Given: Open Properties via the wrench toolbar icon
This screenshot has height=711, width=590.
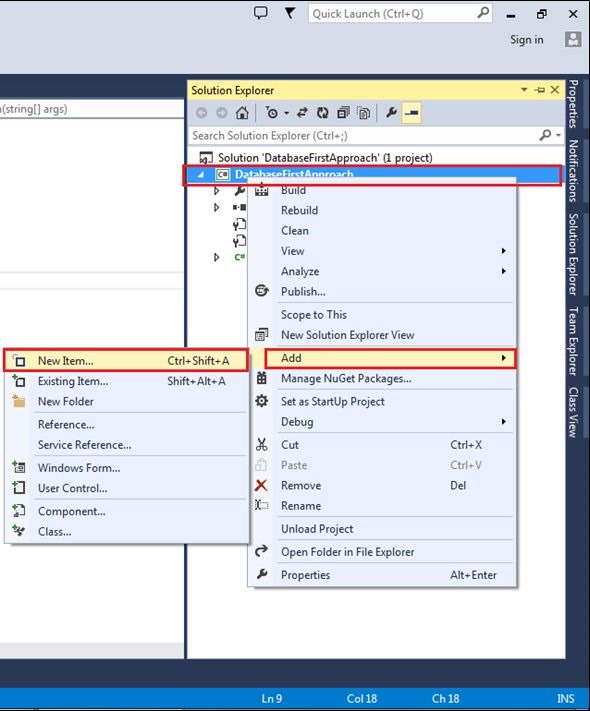Looking at the screenshot, I should tap(391, 112).
